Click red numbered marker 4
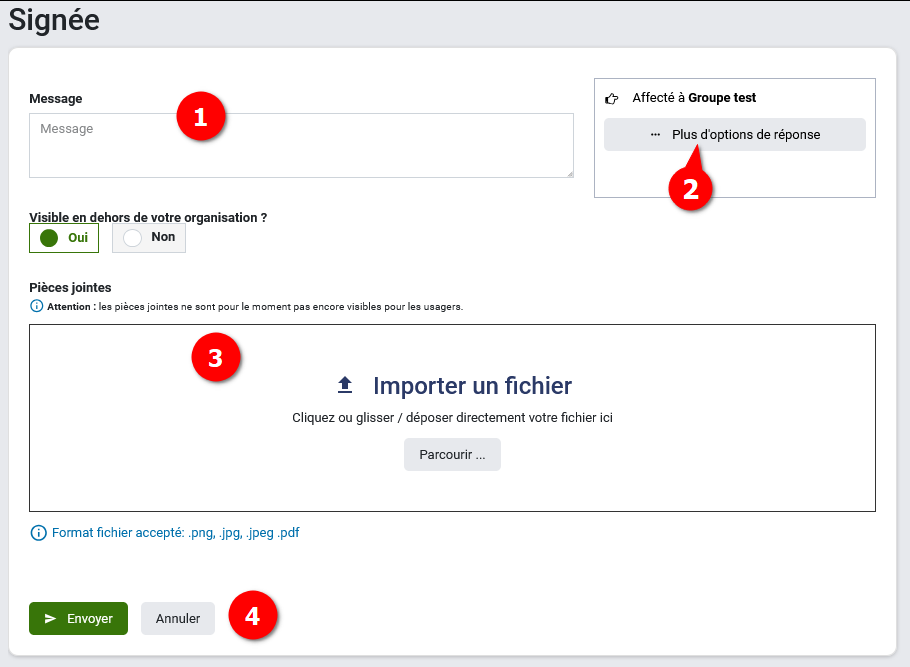This screenshot has width=910, height=667. coord(253,616)
